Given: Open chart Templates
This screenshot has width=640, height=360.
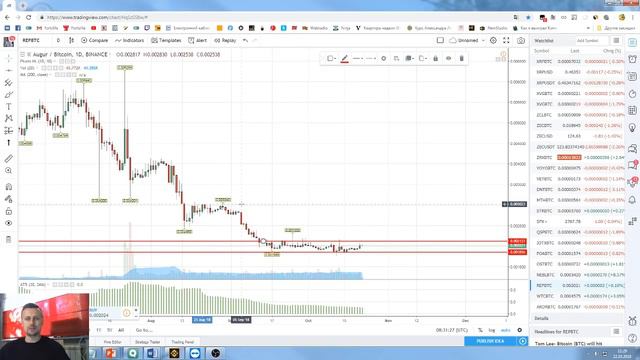Looking at the screenshot, I should click(x=166, y=40).
